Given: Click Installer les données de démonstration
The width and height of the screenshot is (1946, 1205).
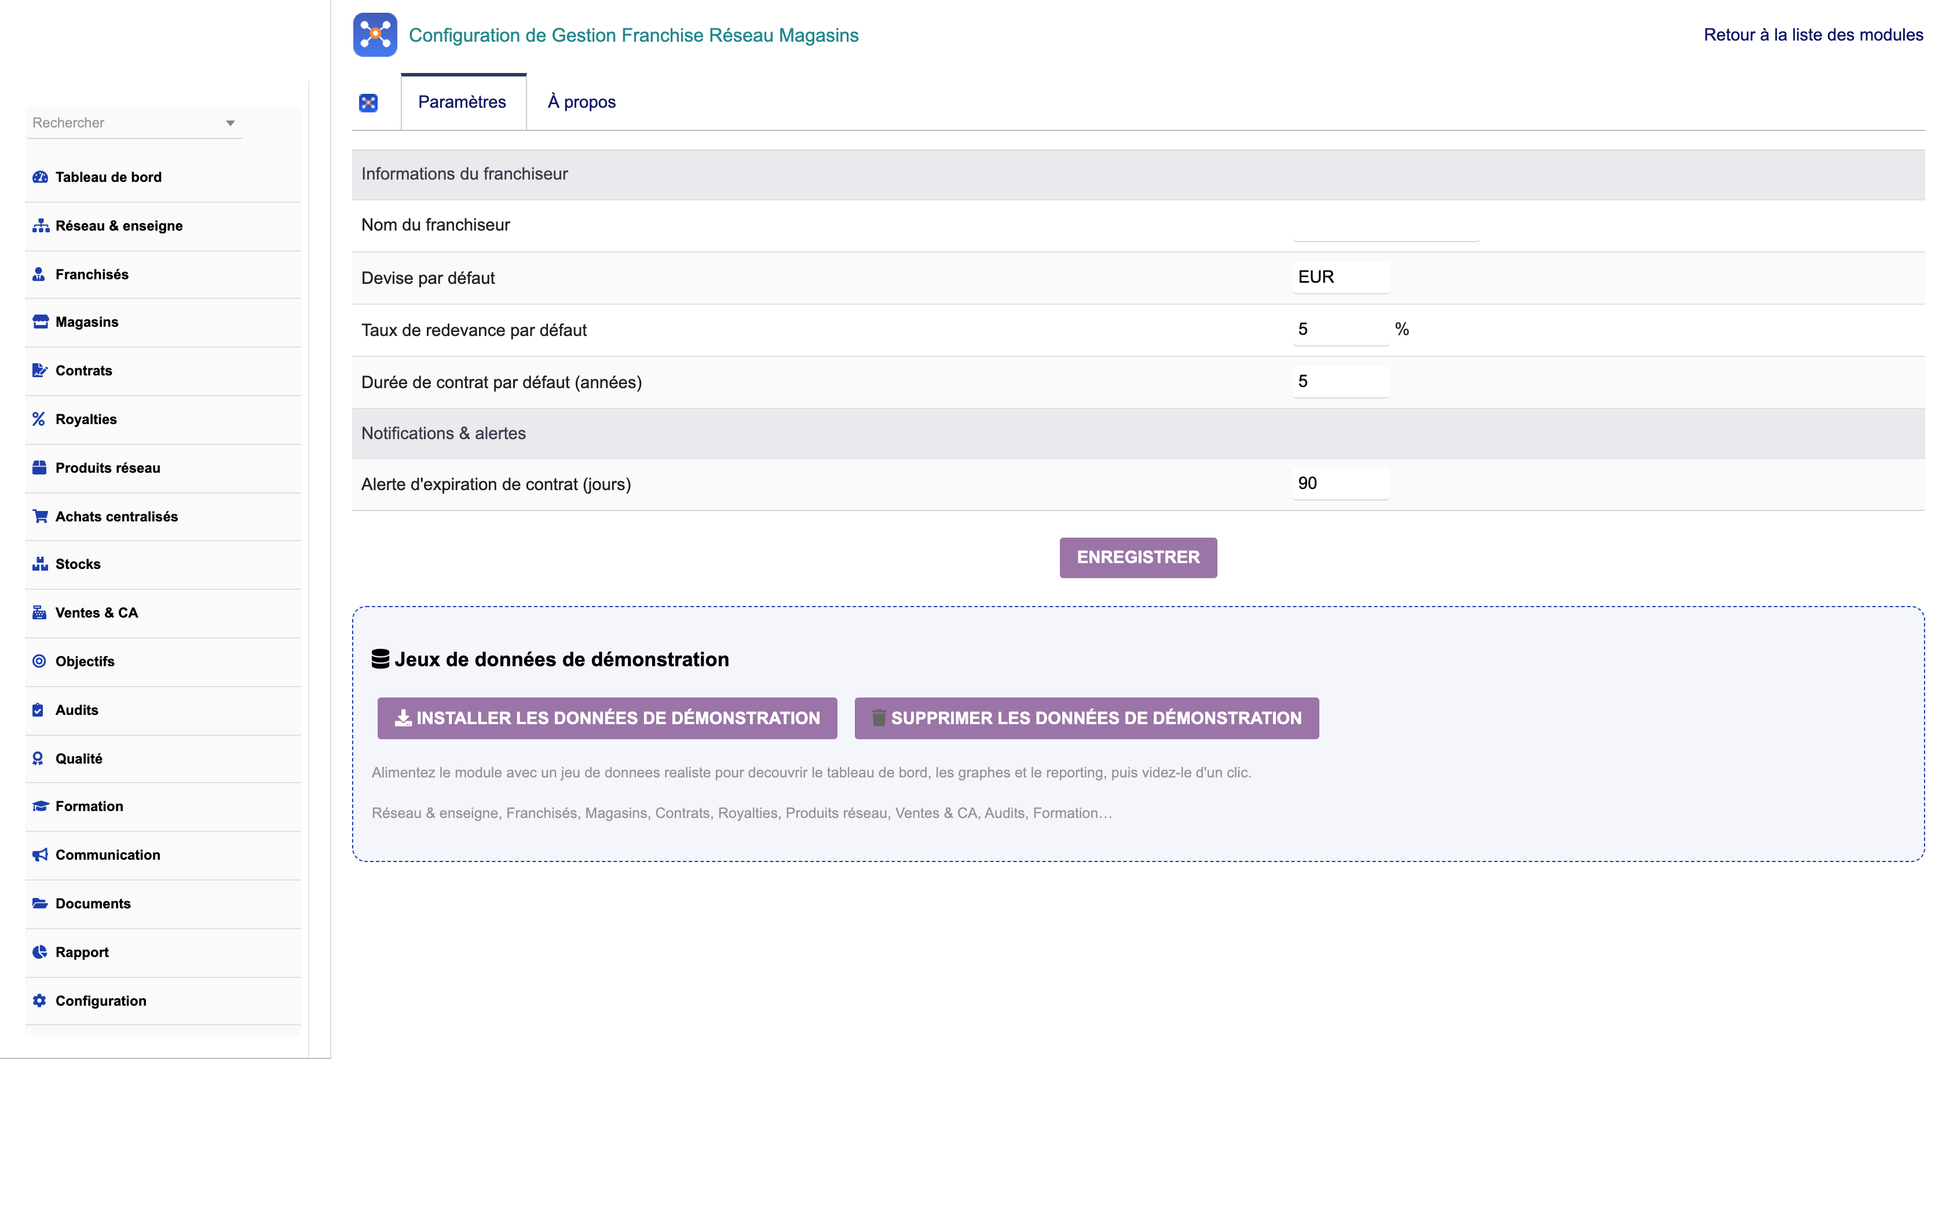Looking at the screenshot, I should coord(607,718).
